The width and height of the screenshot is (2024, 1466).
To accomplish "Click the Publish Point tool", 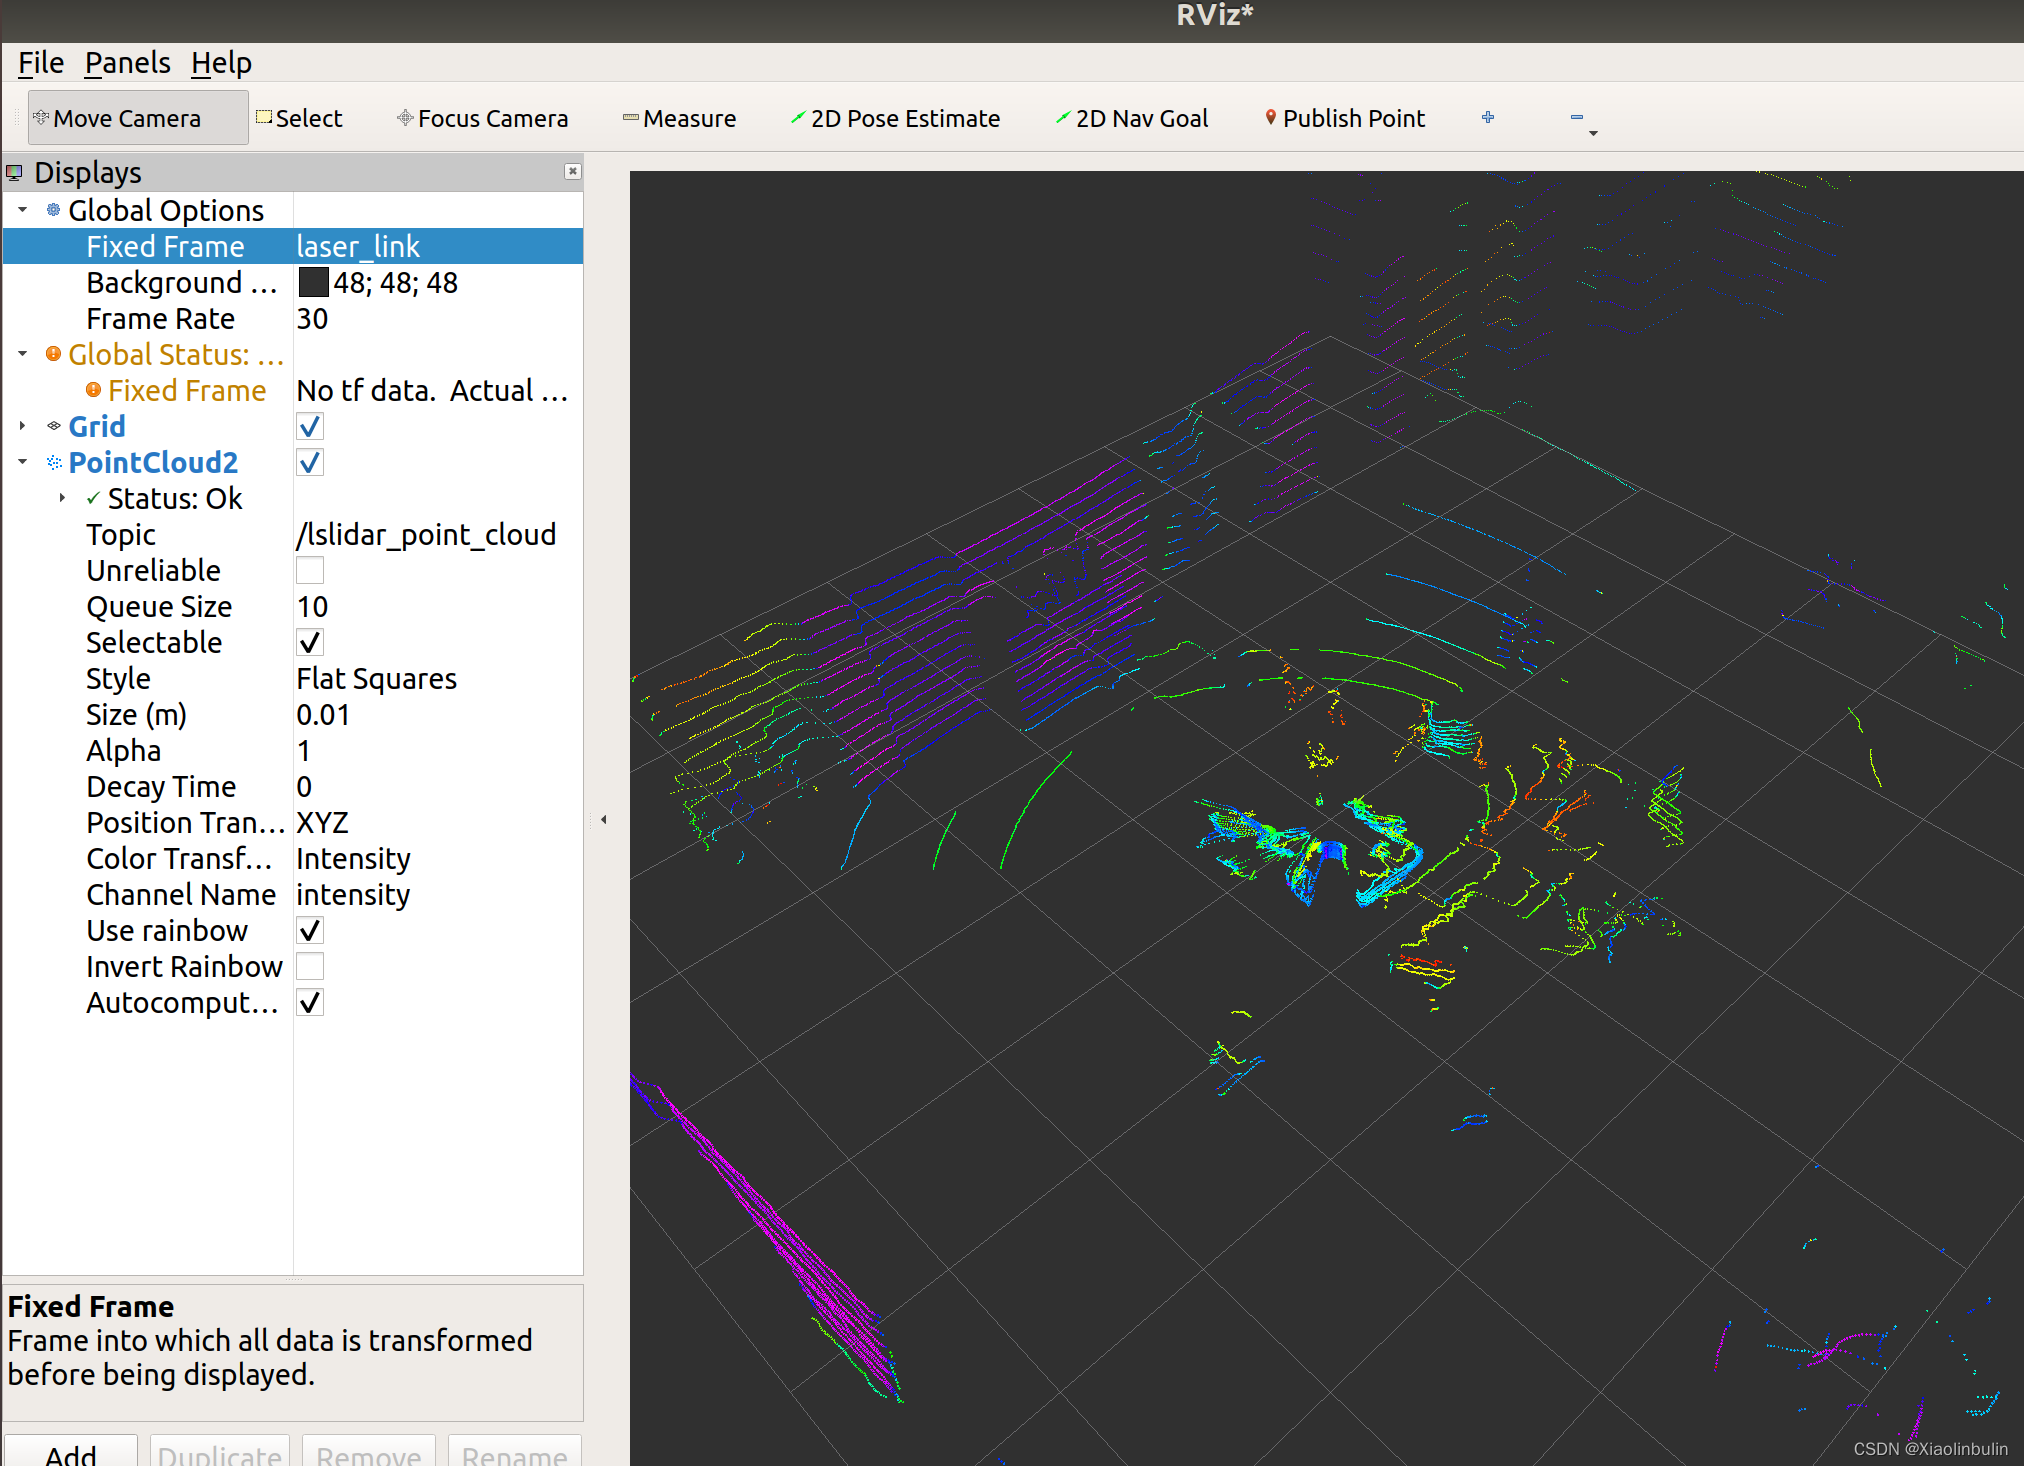I will click(x=1342, y=118).
